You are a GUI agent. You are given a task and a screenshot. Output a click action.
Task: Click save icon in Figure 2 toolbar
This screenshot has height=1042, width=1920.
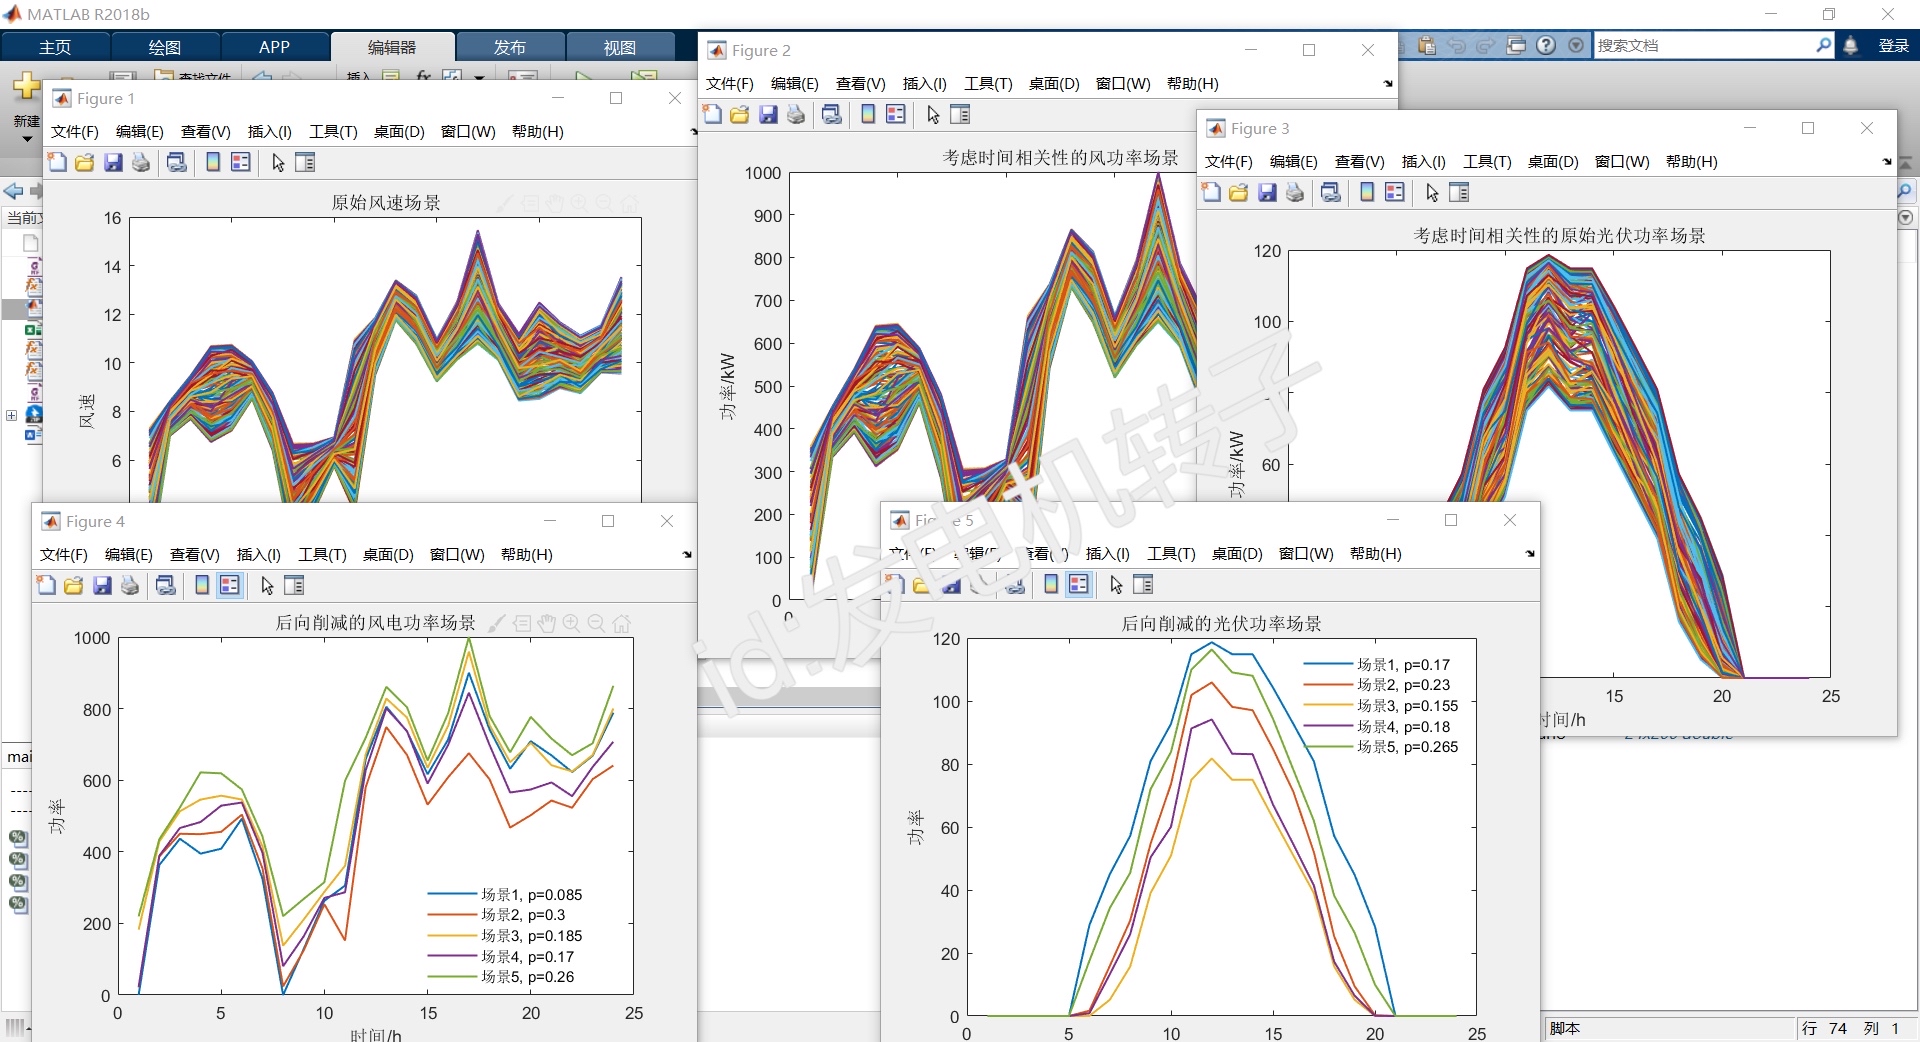(768, 114)
